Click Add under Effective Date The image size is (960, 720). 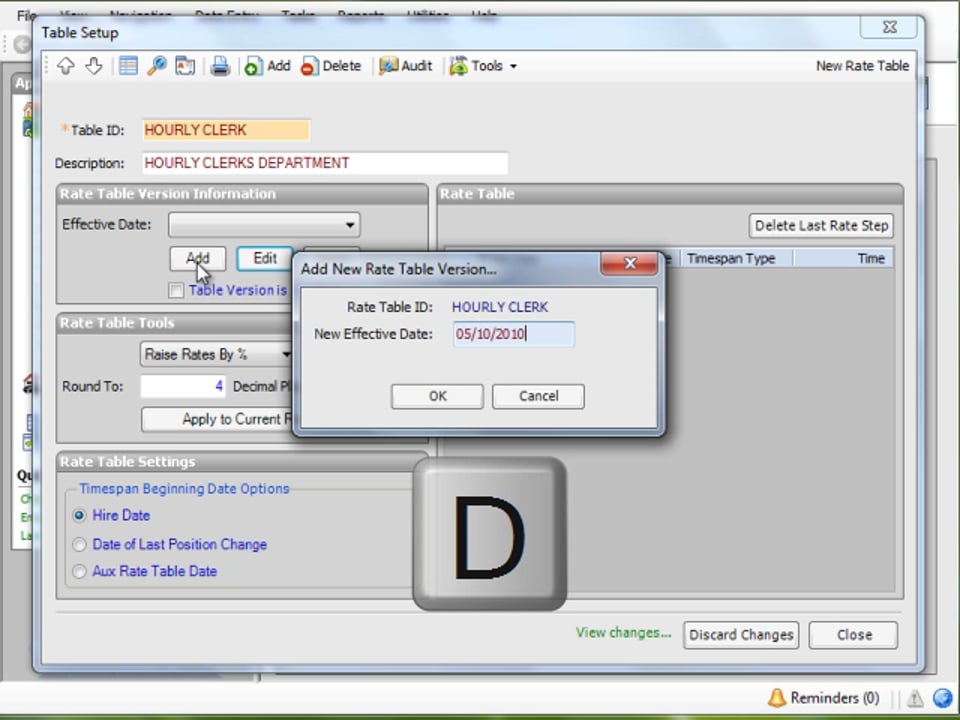click(198, 258)
